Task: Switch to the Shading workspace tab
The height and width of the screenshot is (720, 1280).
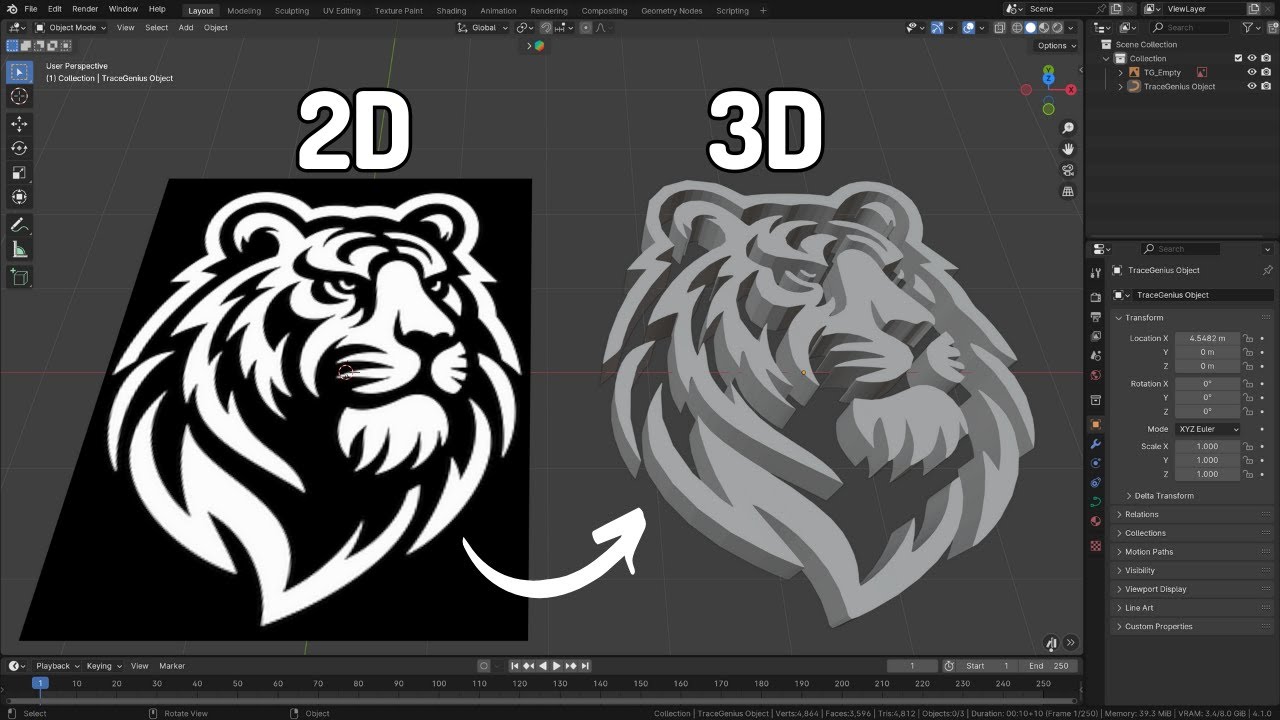Action: (451, 10)
